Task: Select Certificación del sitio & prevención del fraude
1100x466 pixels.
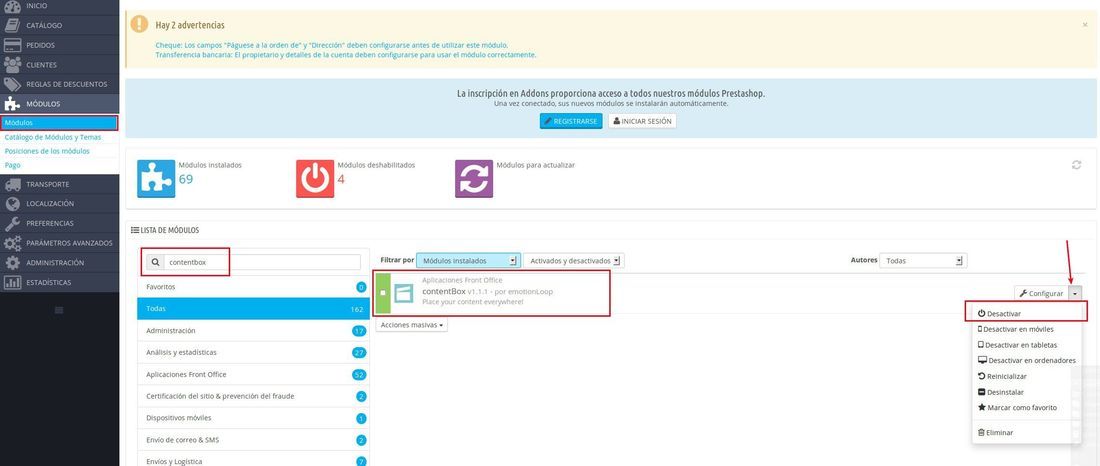Action: 253,396
